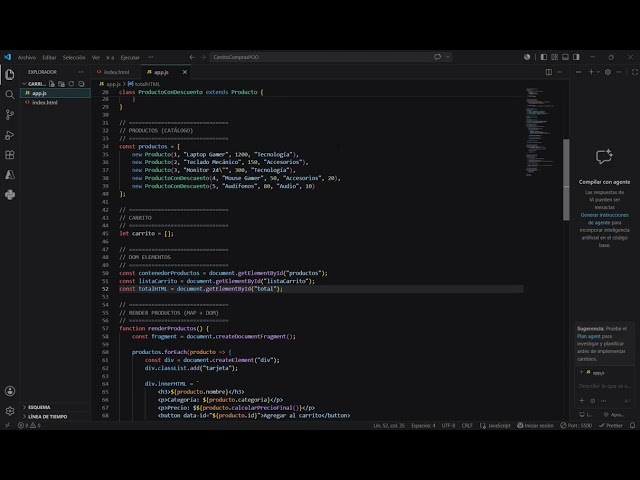Open chat panel settings gear
640x480 pixels.
(608, 72)
